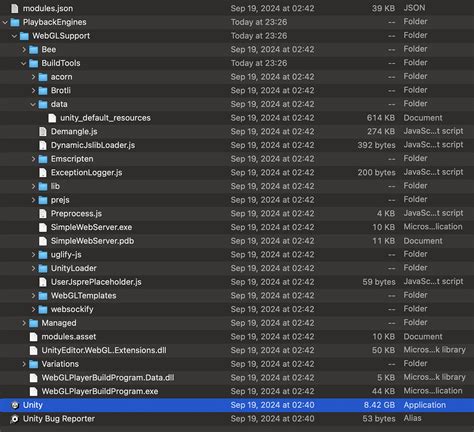Select the Preprocess.js file name
Image resolution: width=474 pixels, height=432 pixels.
coord(76,214)
